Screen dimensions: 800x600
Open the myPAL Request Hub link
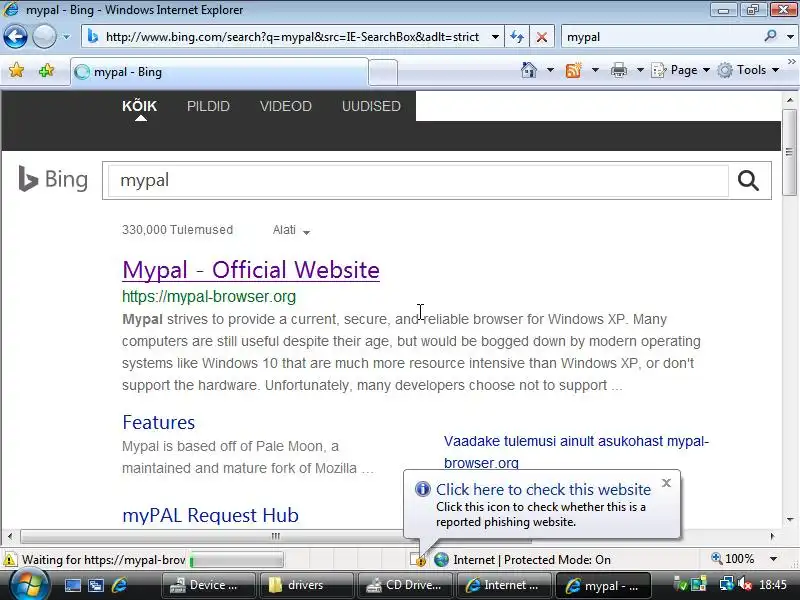(210, 515)
